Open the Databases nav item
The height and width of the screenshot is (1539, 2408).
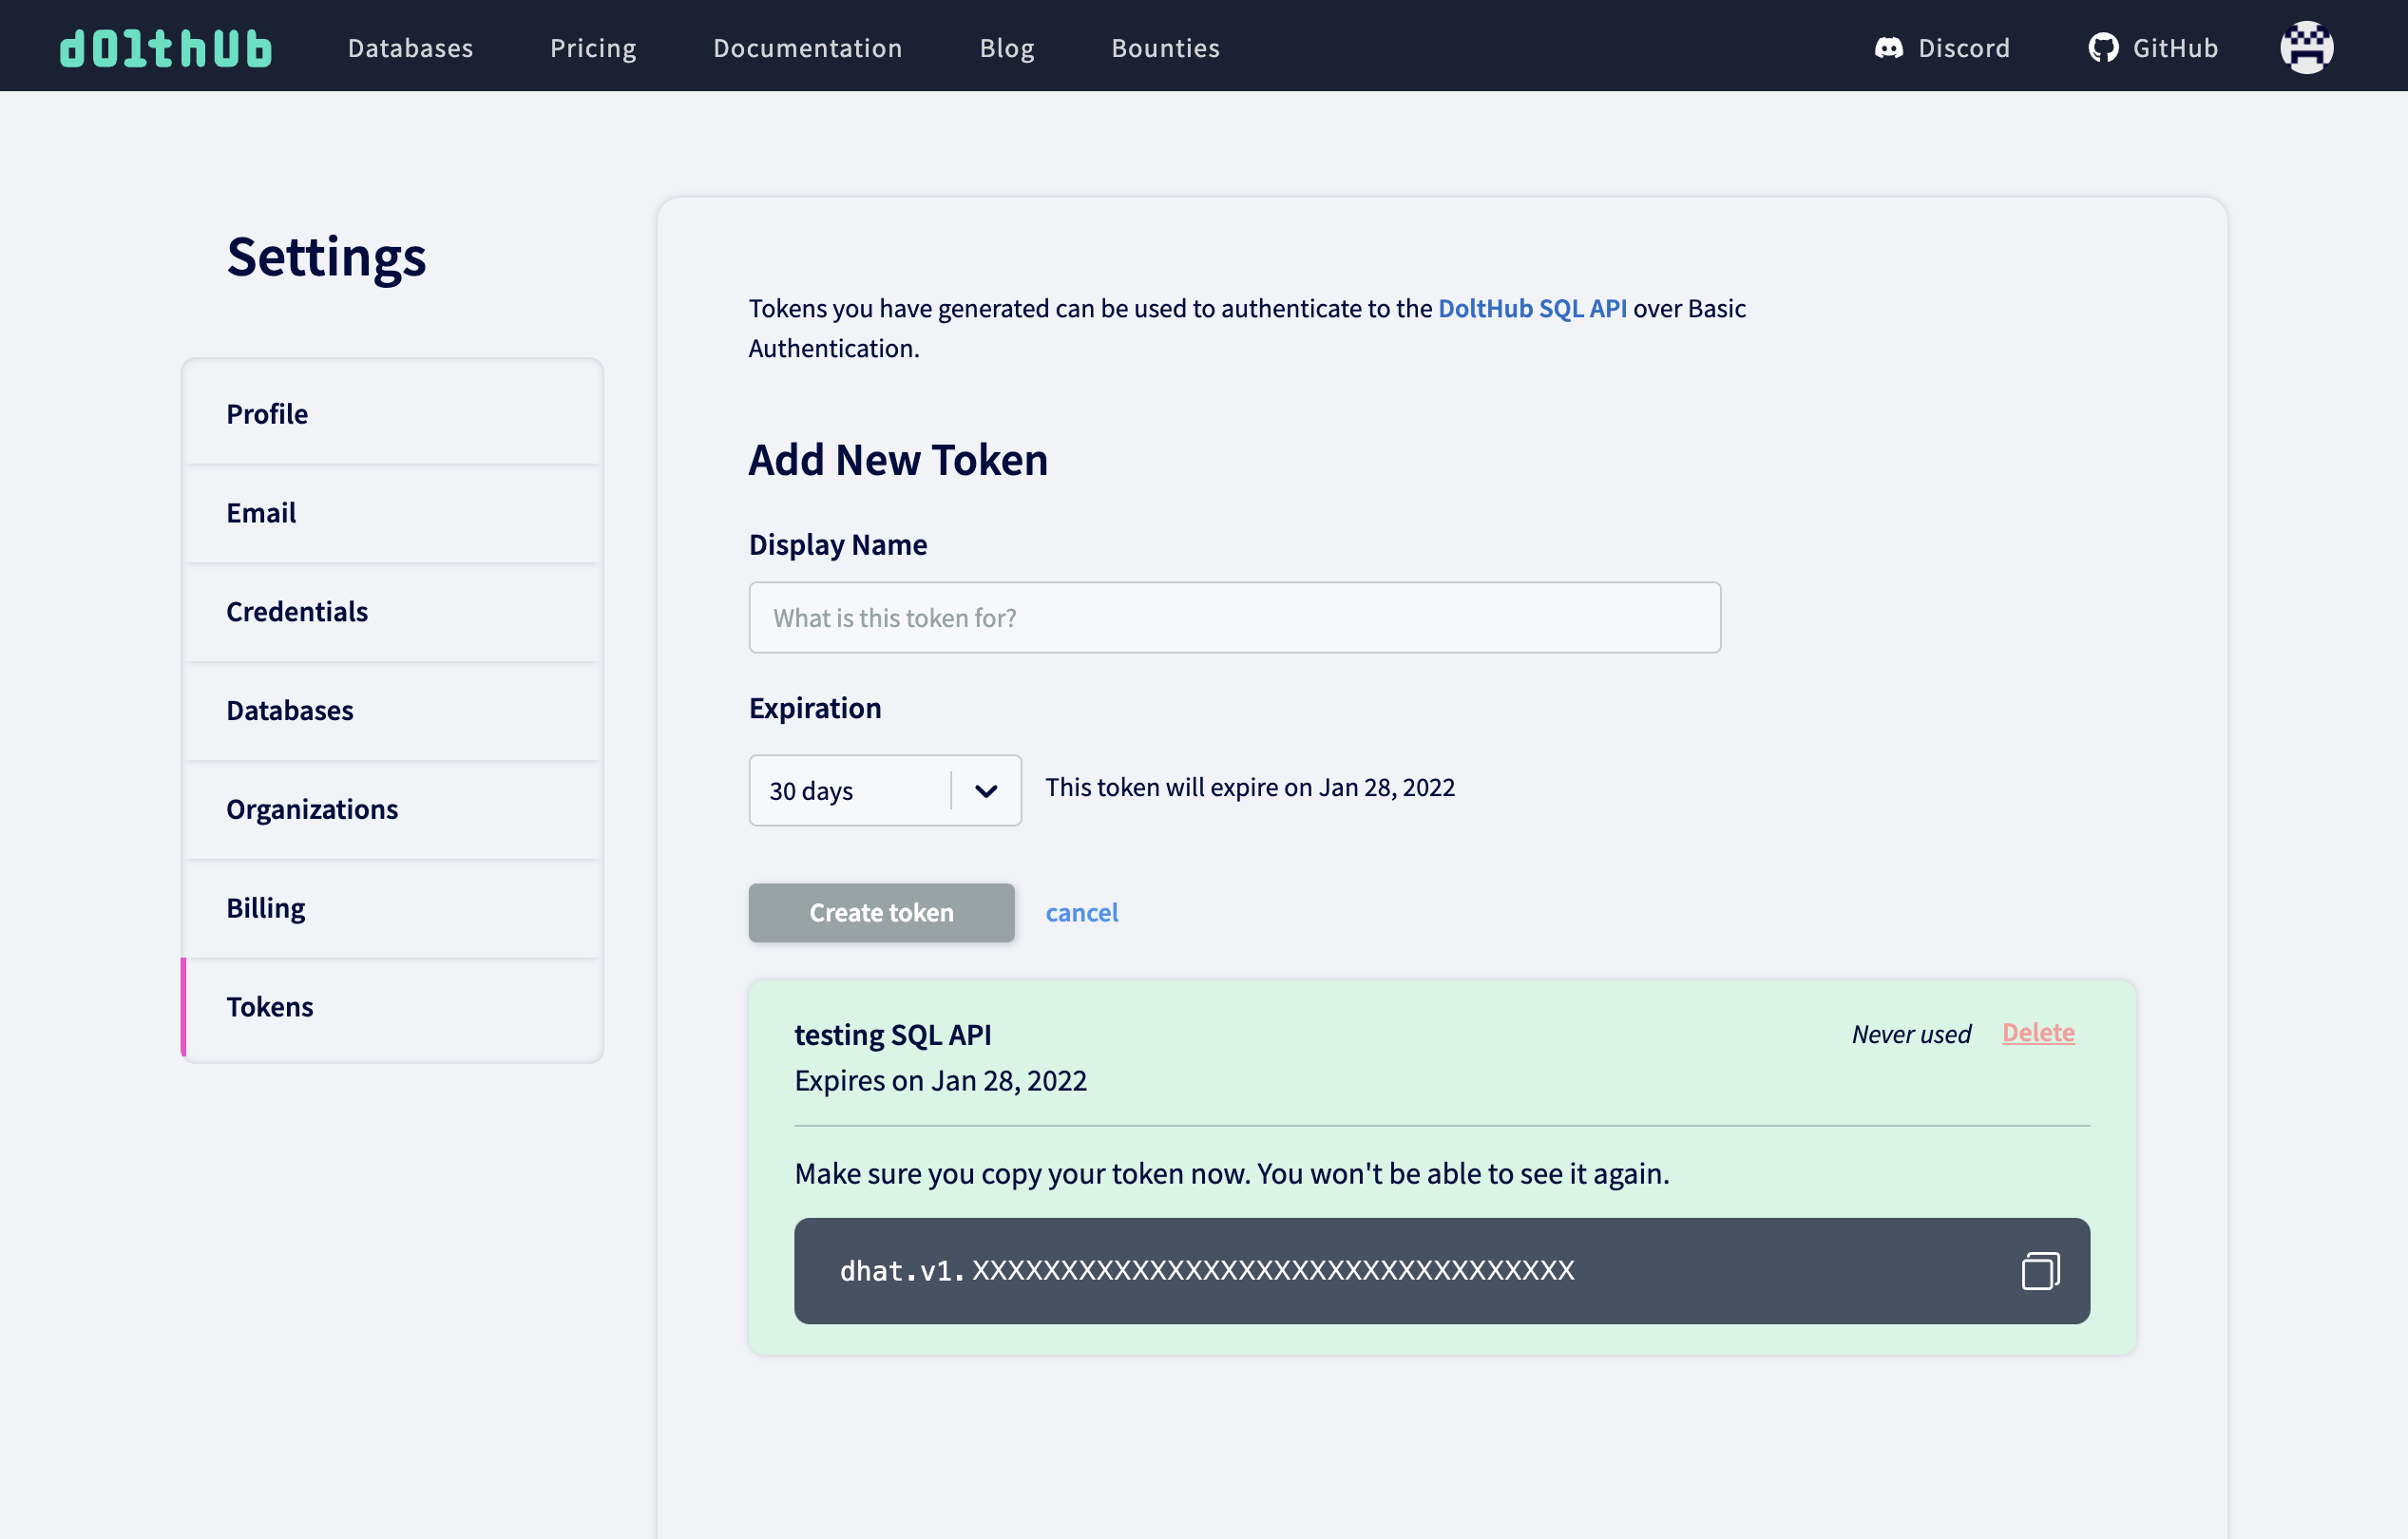pos(410,48)
